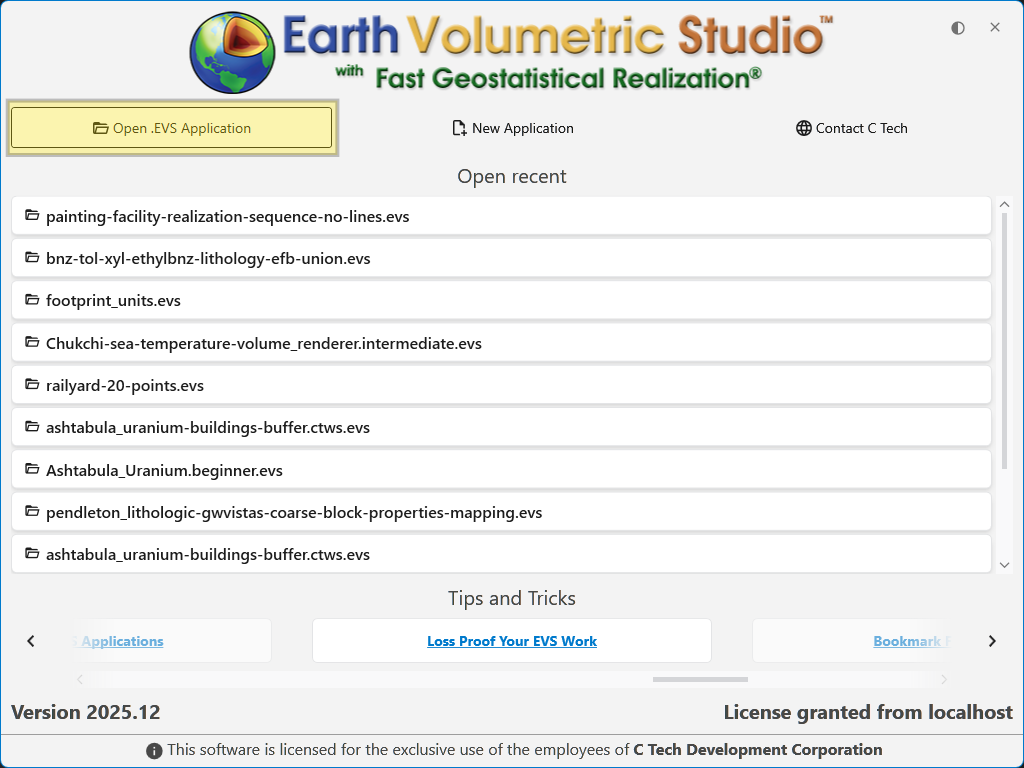Go to next tip with right chevron
The image size is (1024, 768).
992,641
